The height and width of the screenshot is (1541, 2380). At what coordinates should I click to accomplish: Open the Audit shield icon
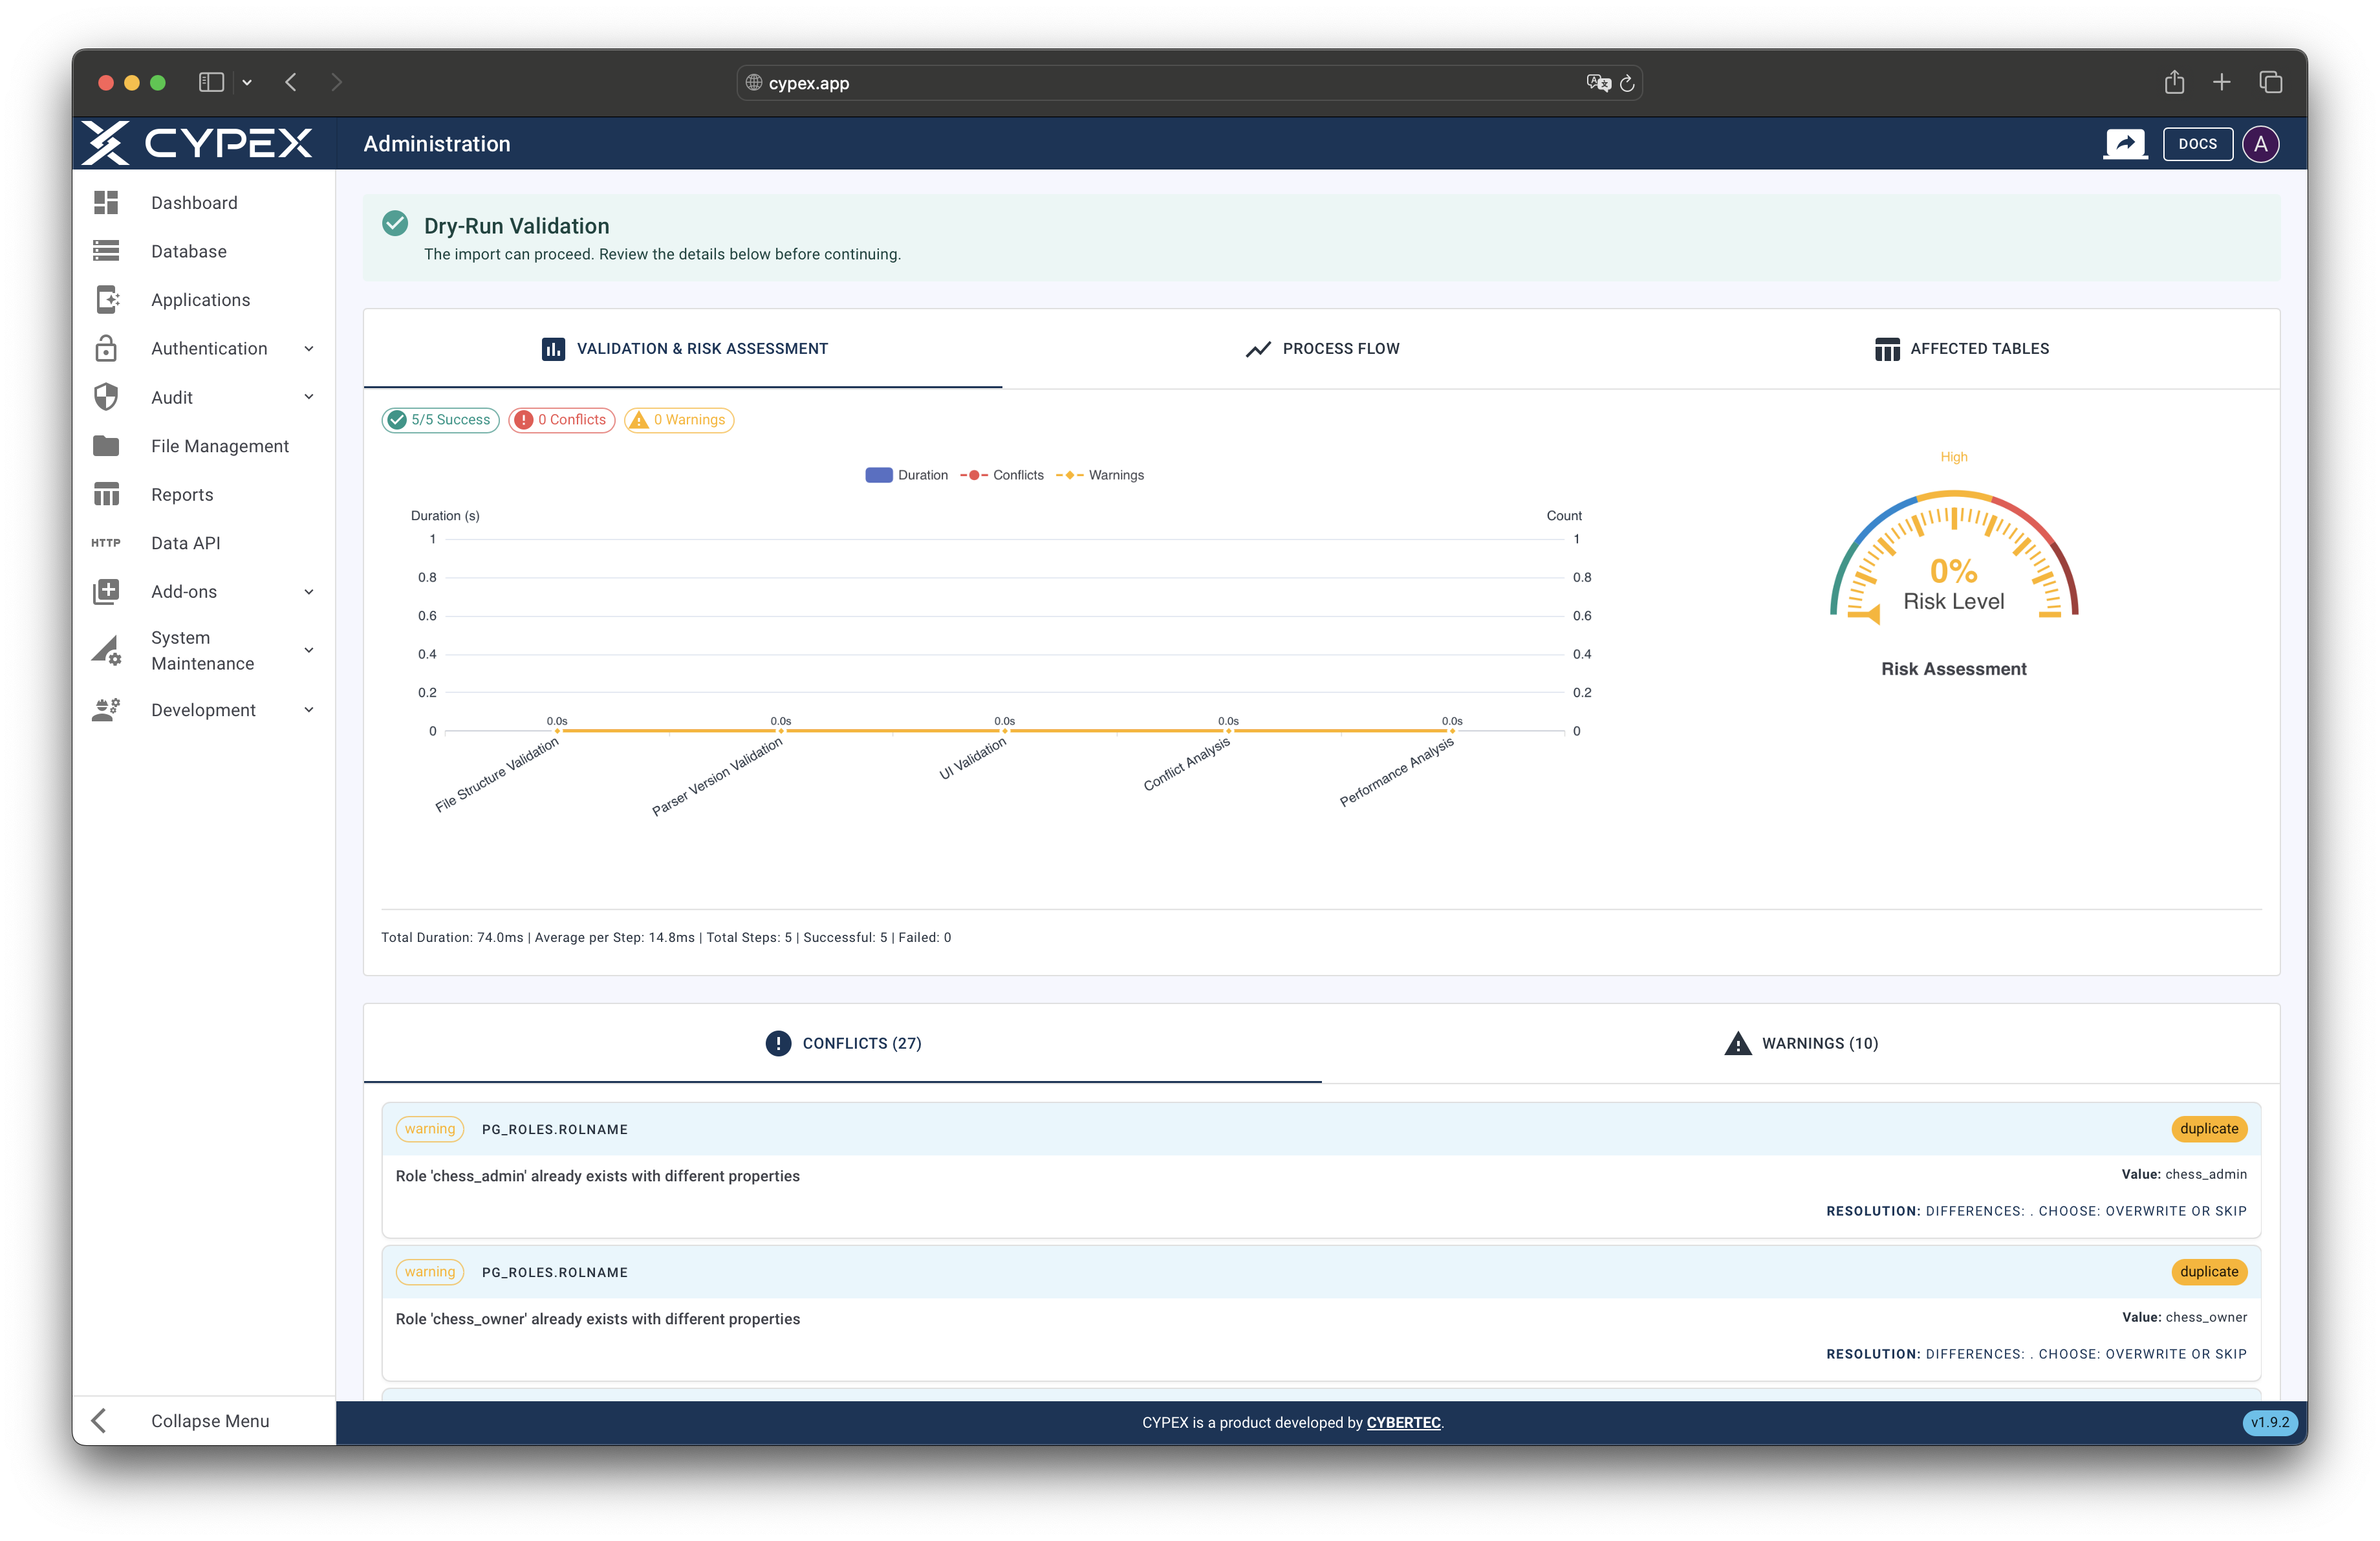106,397
